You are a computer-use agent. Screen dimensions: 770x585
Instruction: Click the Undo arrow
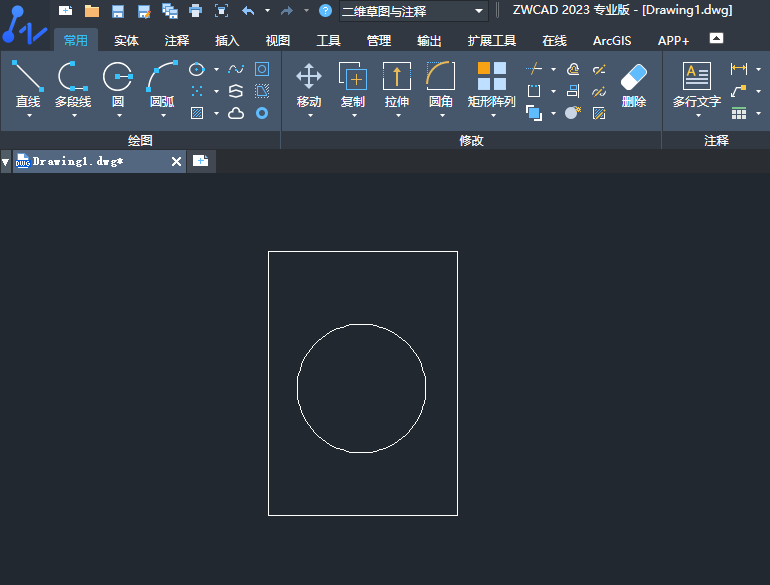pyautogui.click(x=248, y=10)
